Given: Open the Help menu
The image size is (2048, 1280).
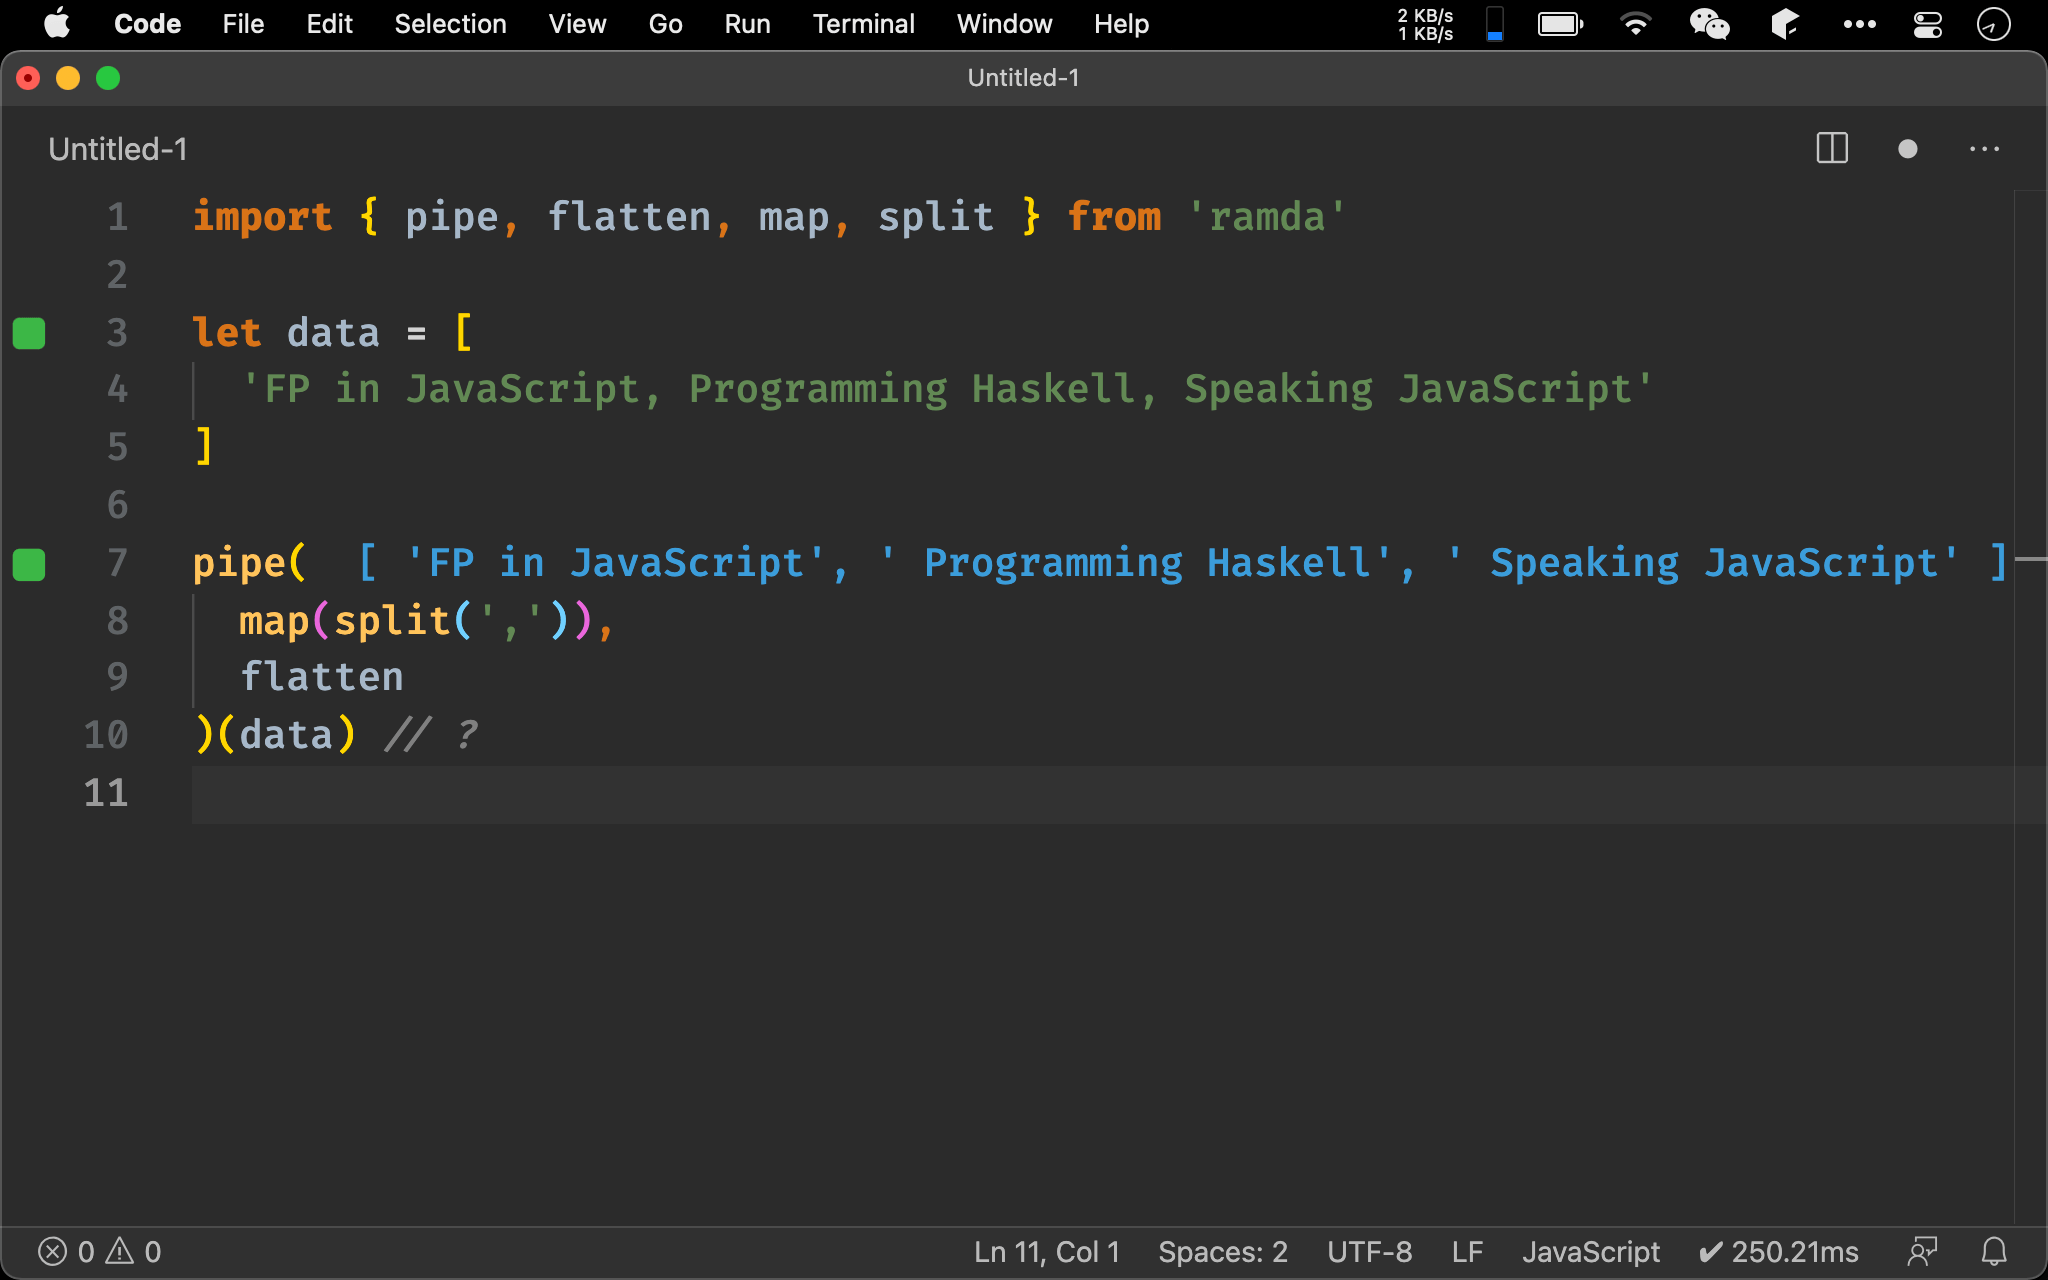Looking at the screenshot, I should (x=1121, y=24).
